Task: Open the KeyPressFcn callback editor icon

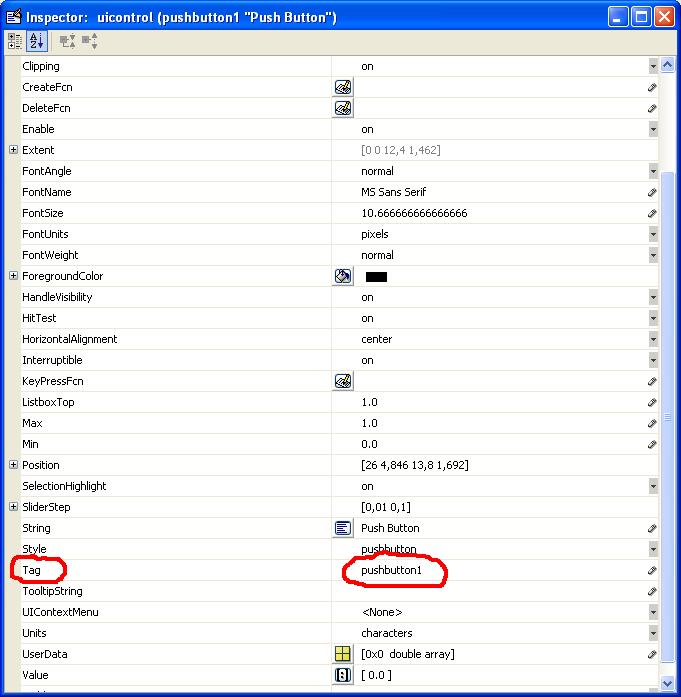Action: 343,381
